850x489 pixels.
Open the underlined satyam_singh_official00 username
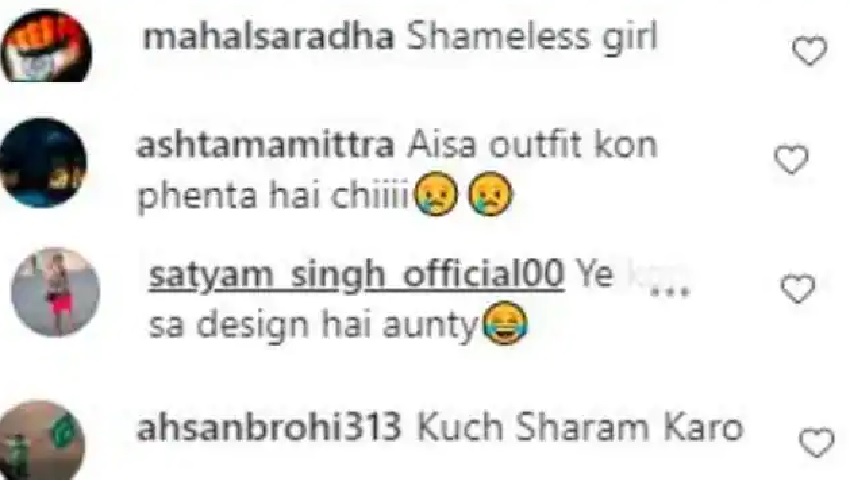point(356,274)
